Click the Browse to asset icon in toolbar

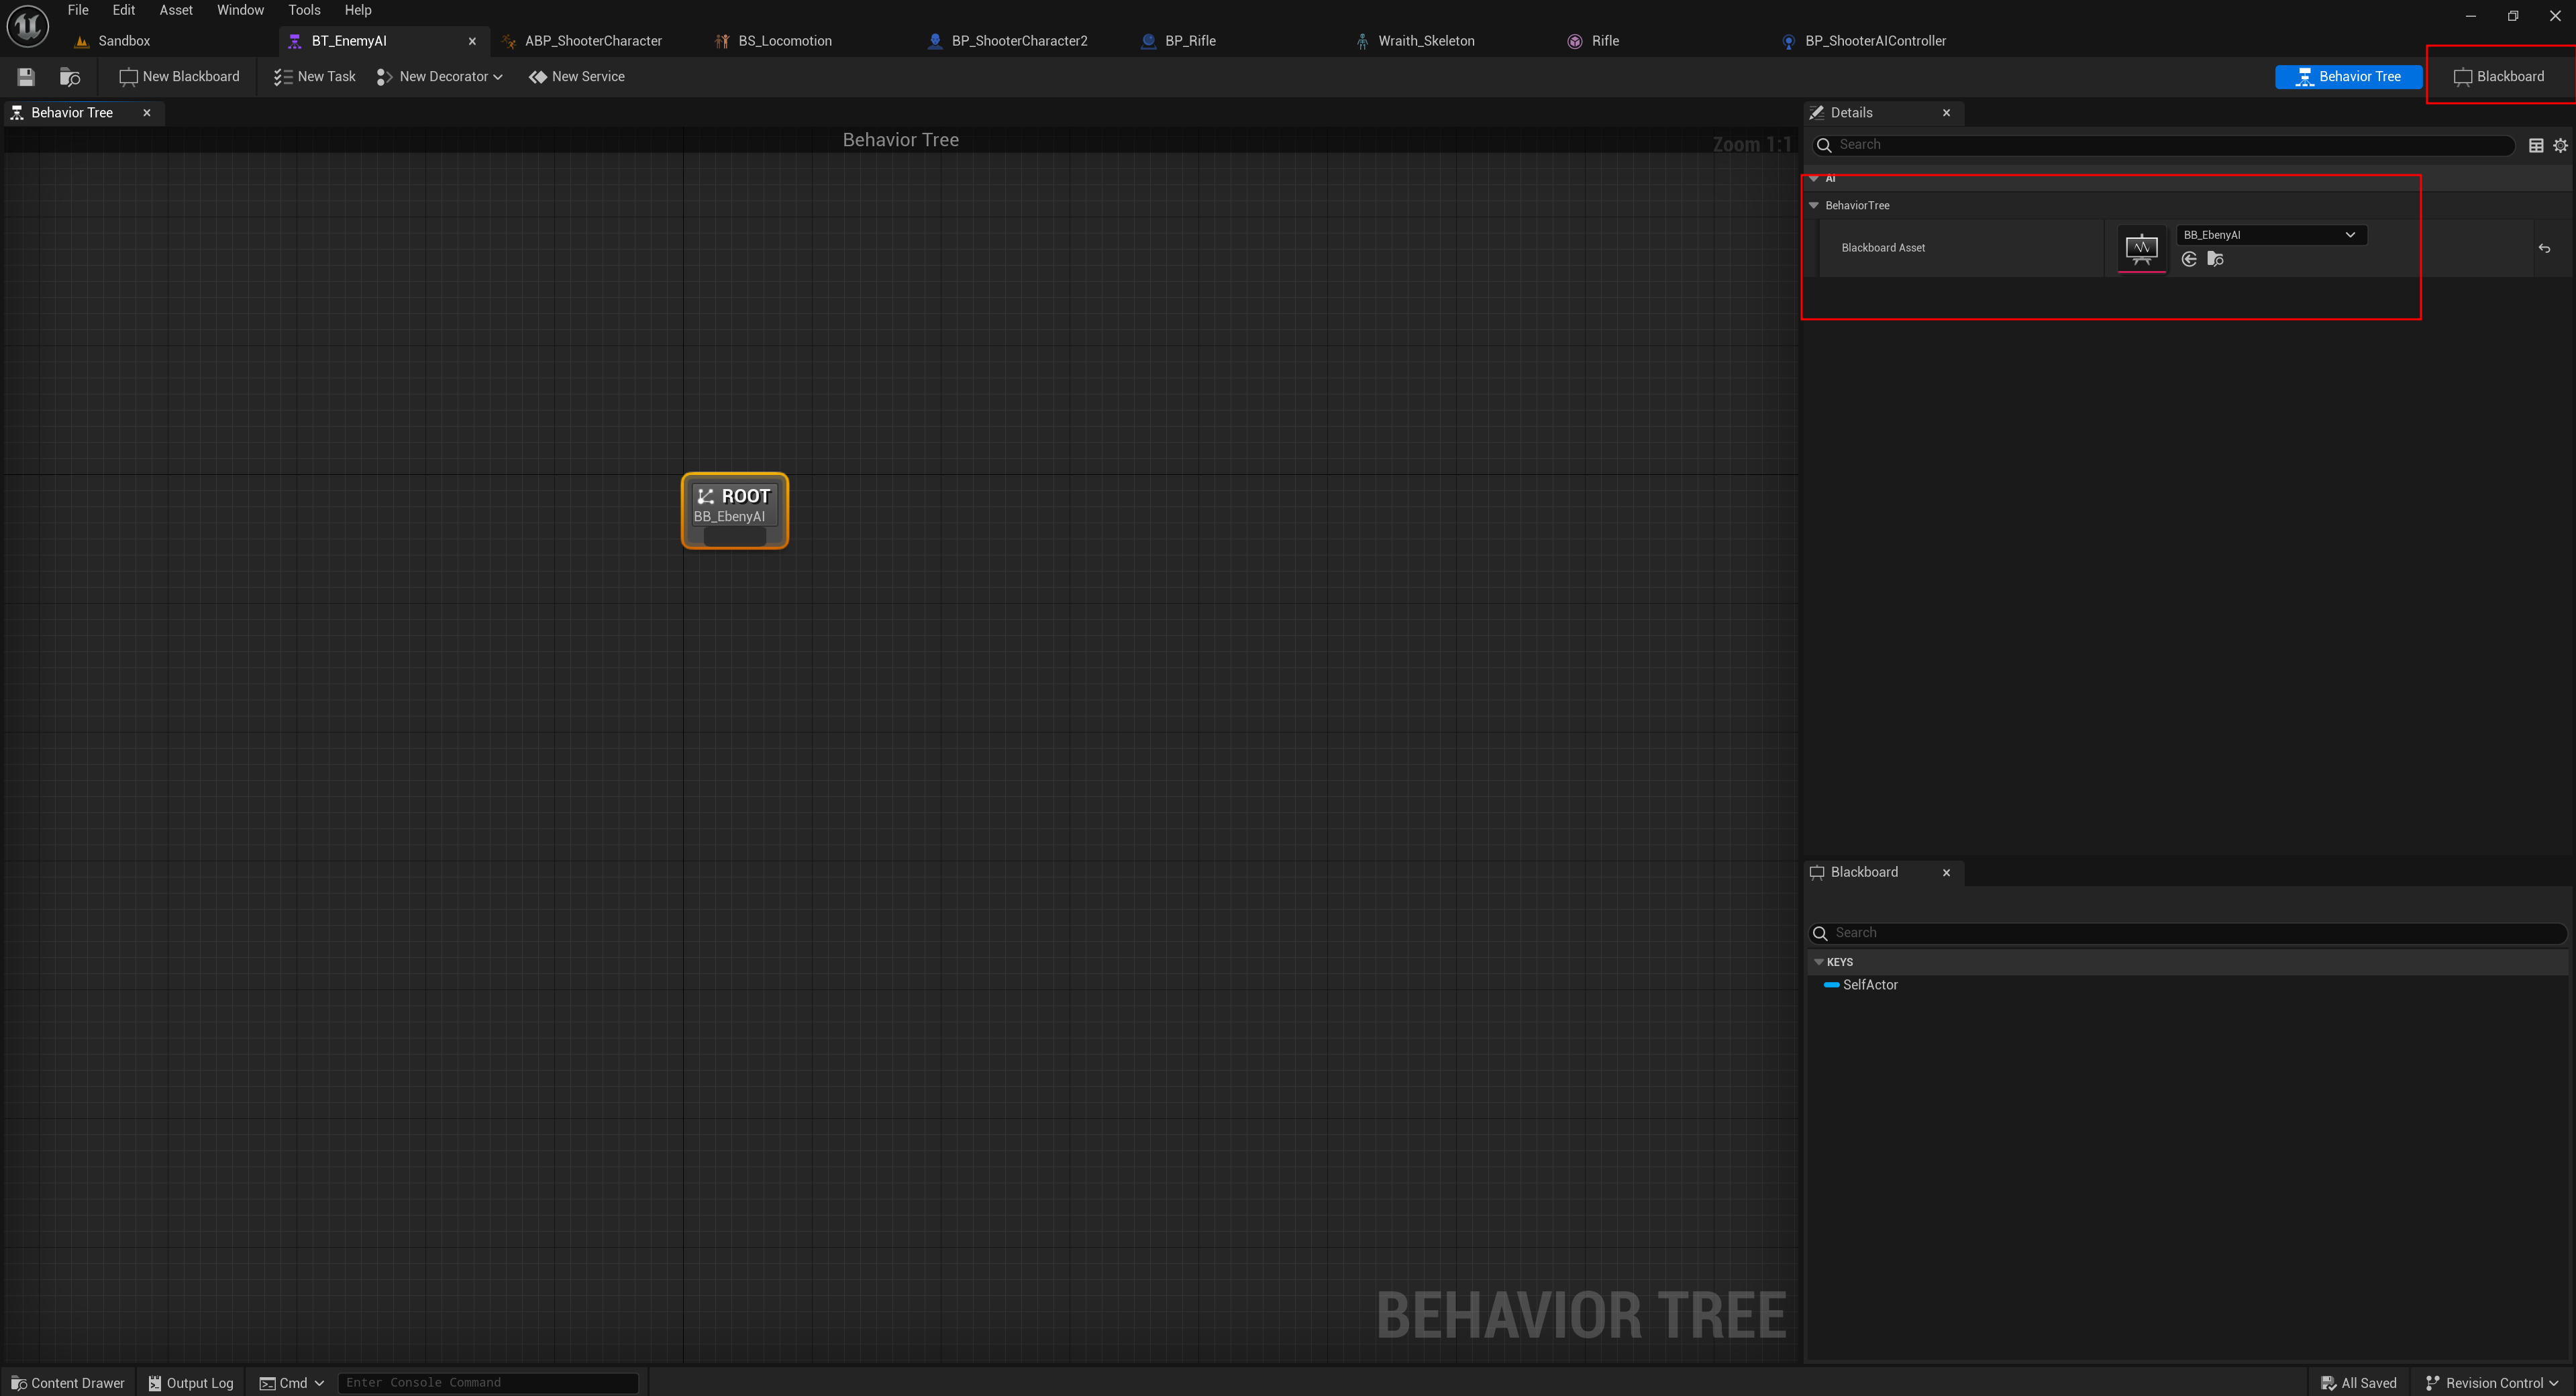(x=70, y=77)
